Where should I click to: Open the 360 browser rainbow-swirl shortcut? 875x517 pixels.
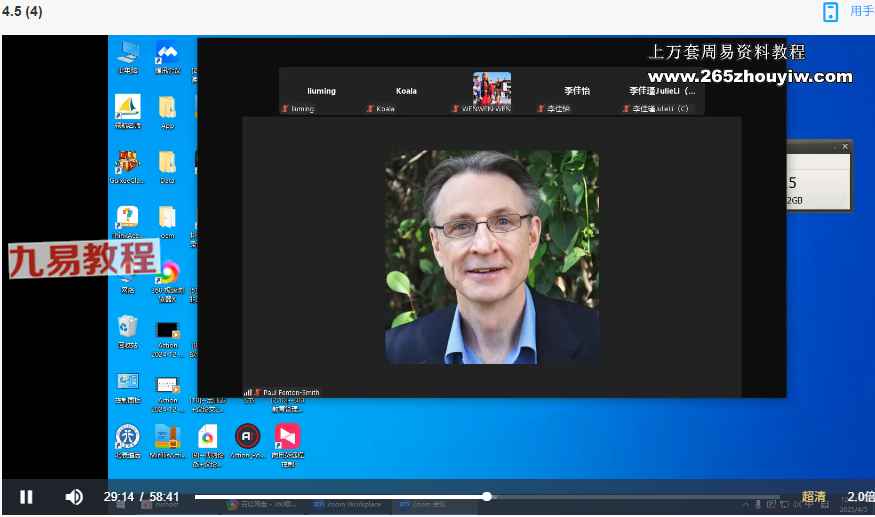pos(168,283)
